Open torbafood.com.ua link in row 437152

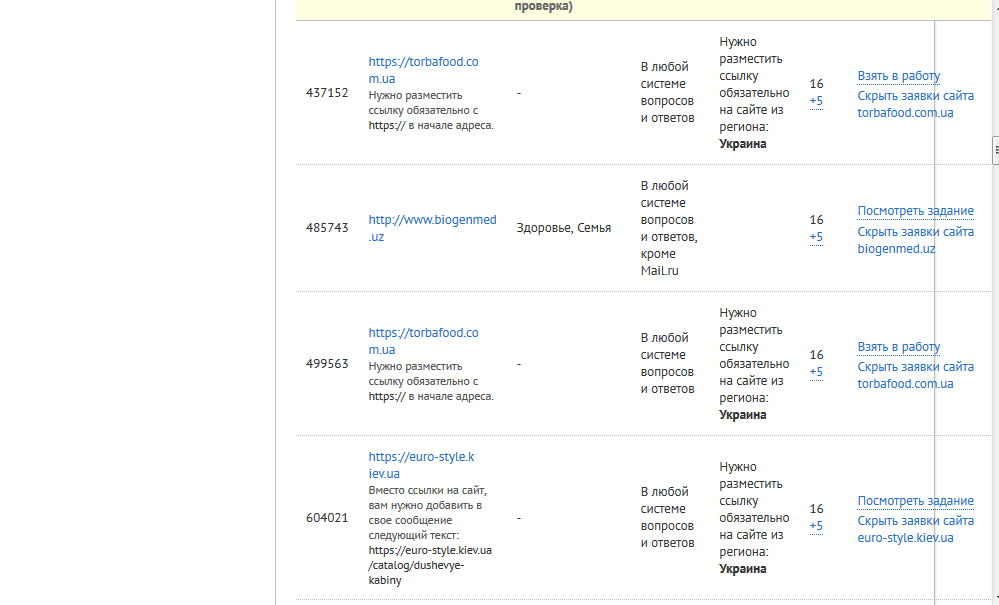(x=423, y=70)
